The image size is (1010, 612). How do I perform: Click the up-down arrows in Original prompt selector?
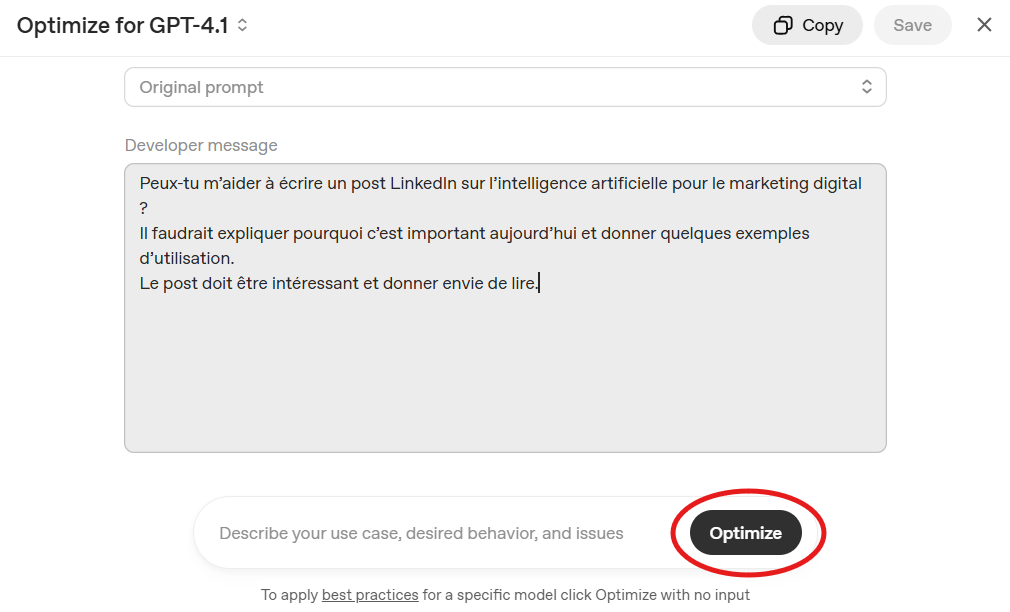pyautogui.click(x=866, y=87)
